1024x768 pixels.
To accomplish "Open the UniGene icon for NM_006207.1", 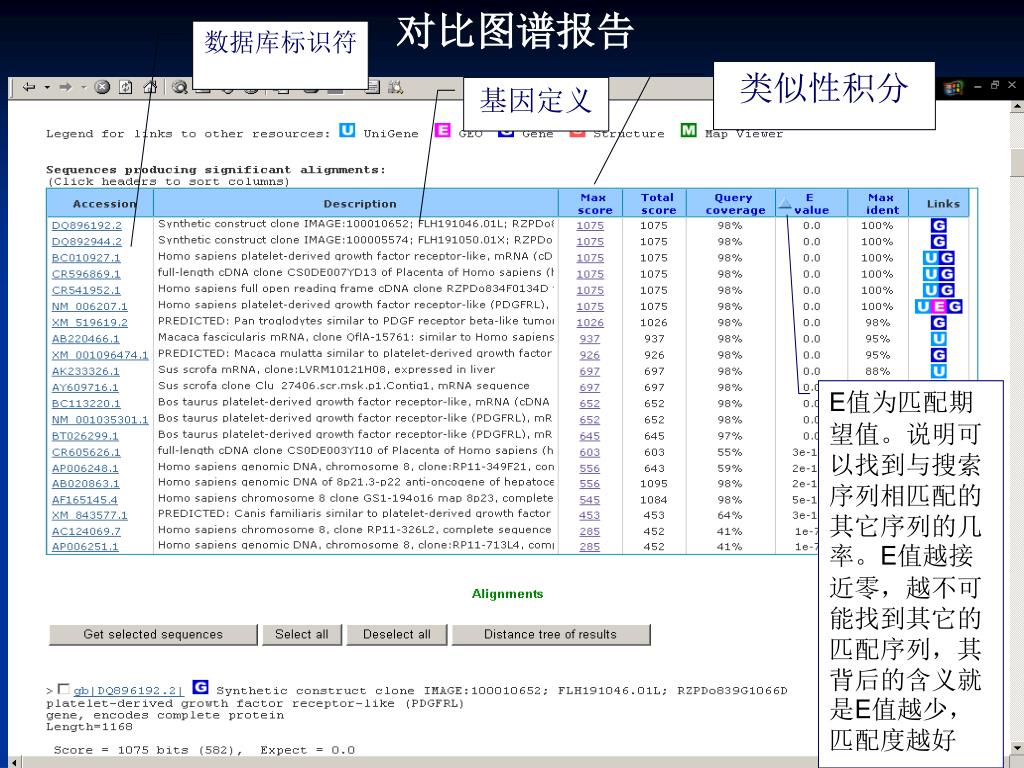I will pyautogui.click(x=923, y=306).
